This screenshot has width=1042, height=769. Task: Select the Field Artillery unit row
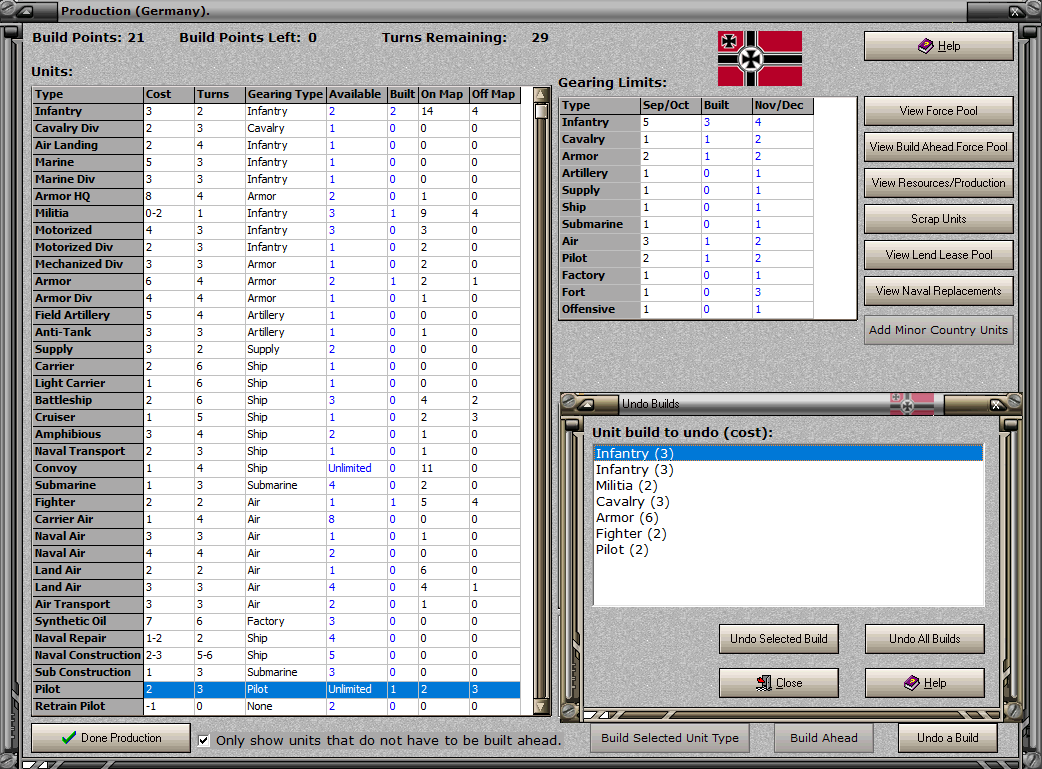276,315
